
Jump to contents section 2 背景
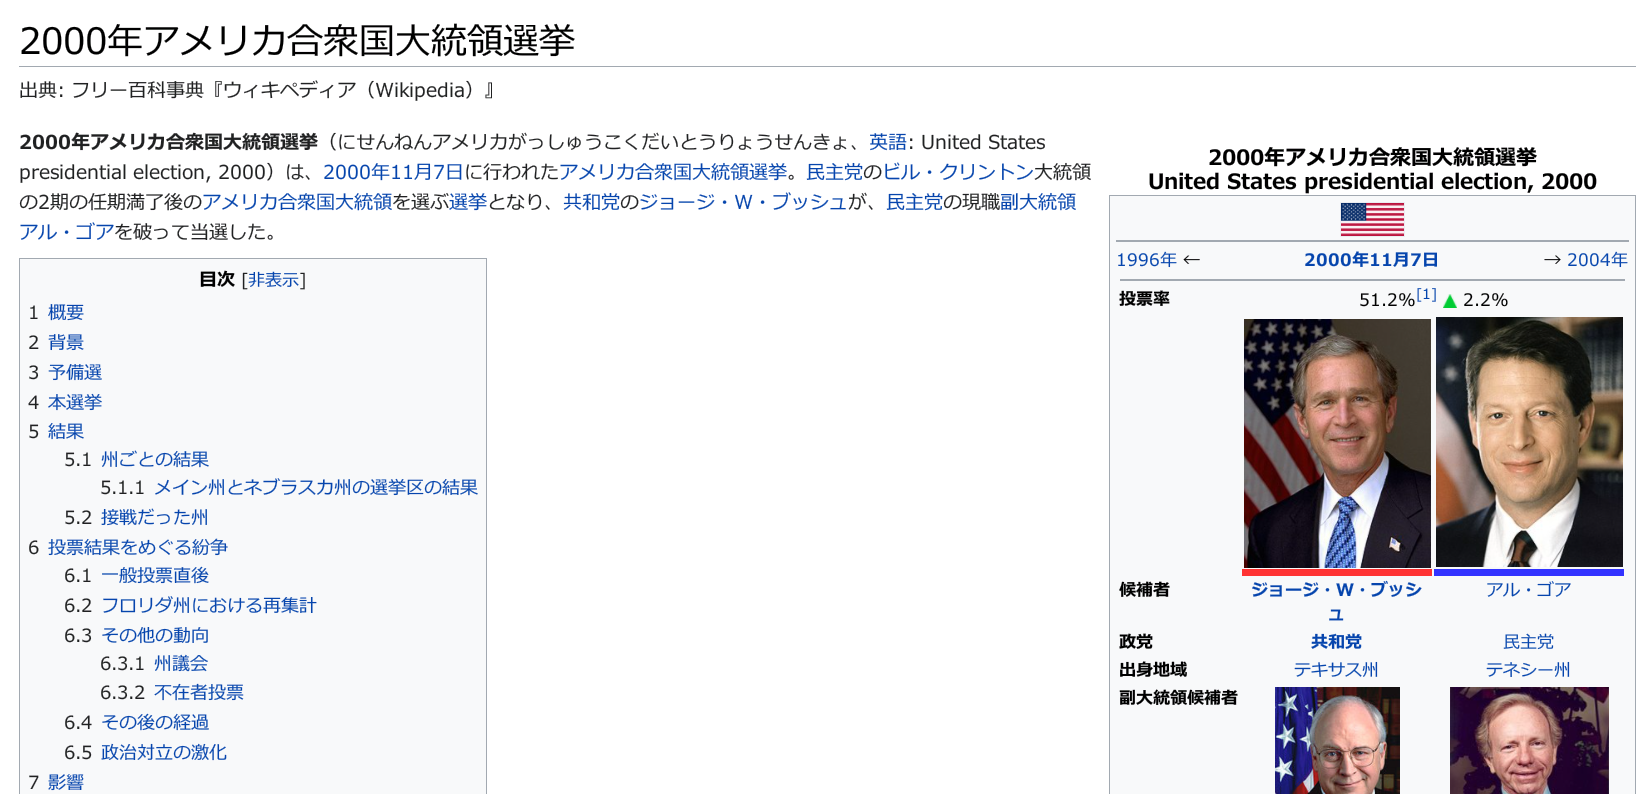pyautogui.click(x=56, y=343)
